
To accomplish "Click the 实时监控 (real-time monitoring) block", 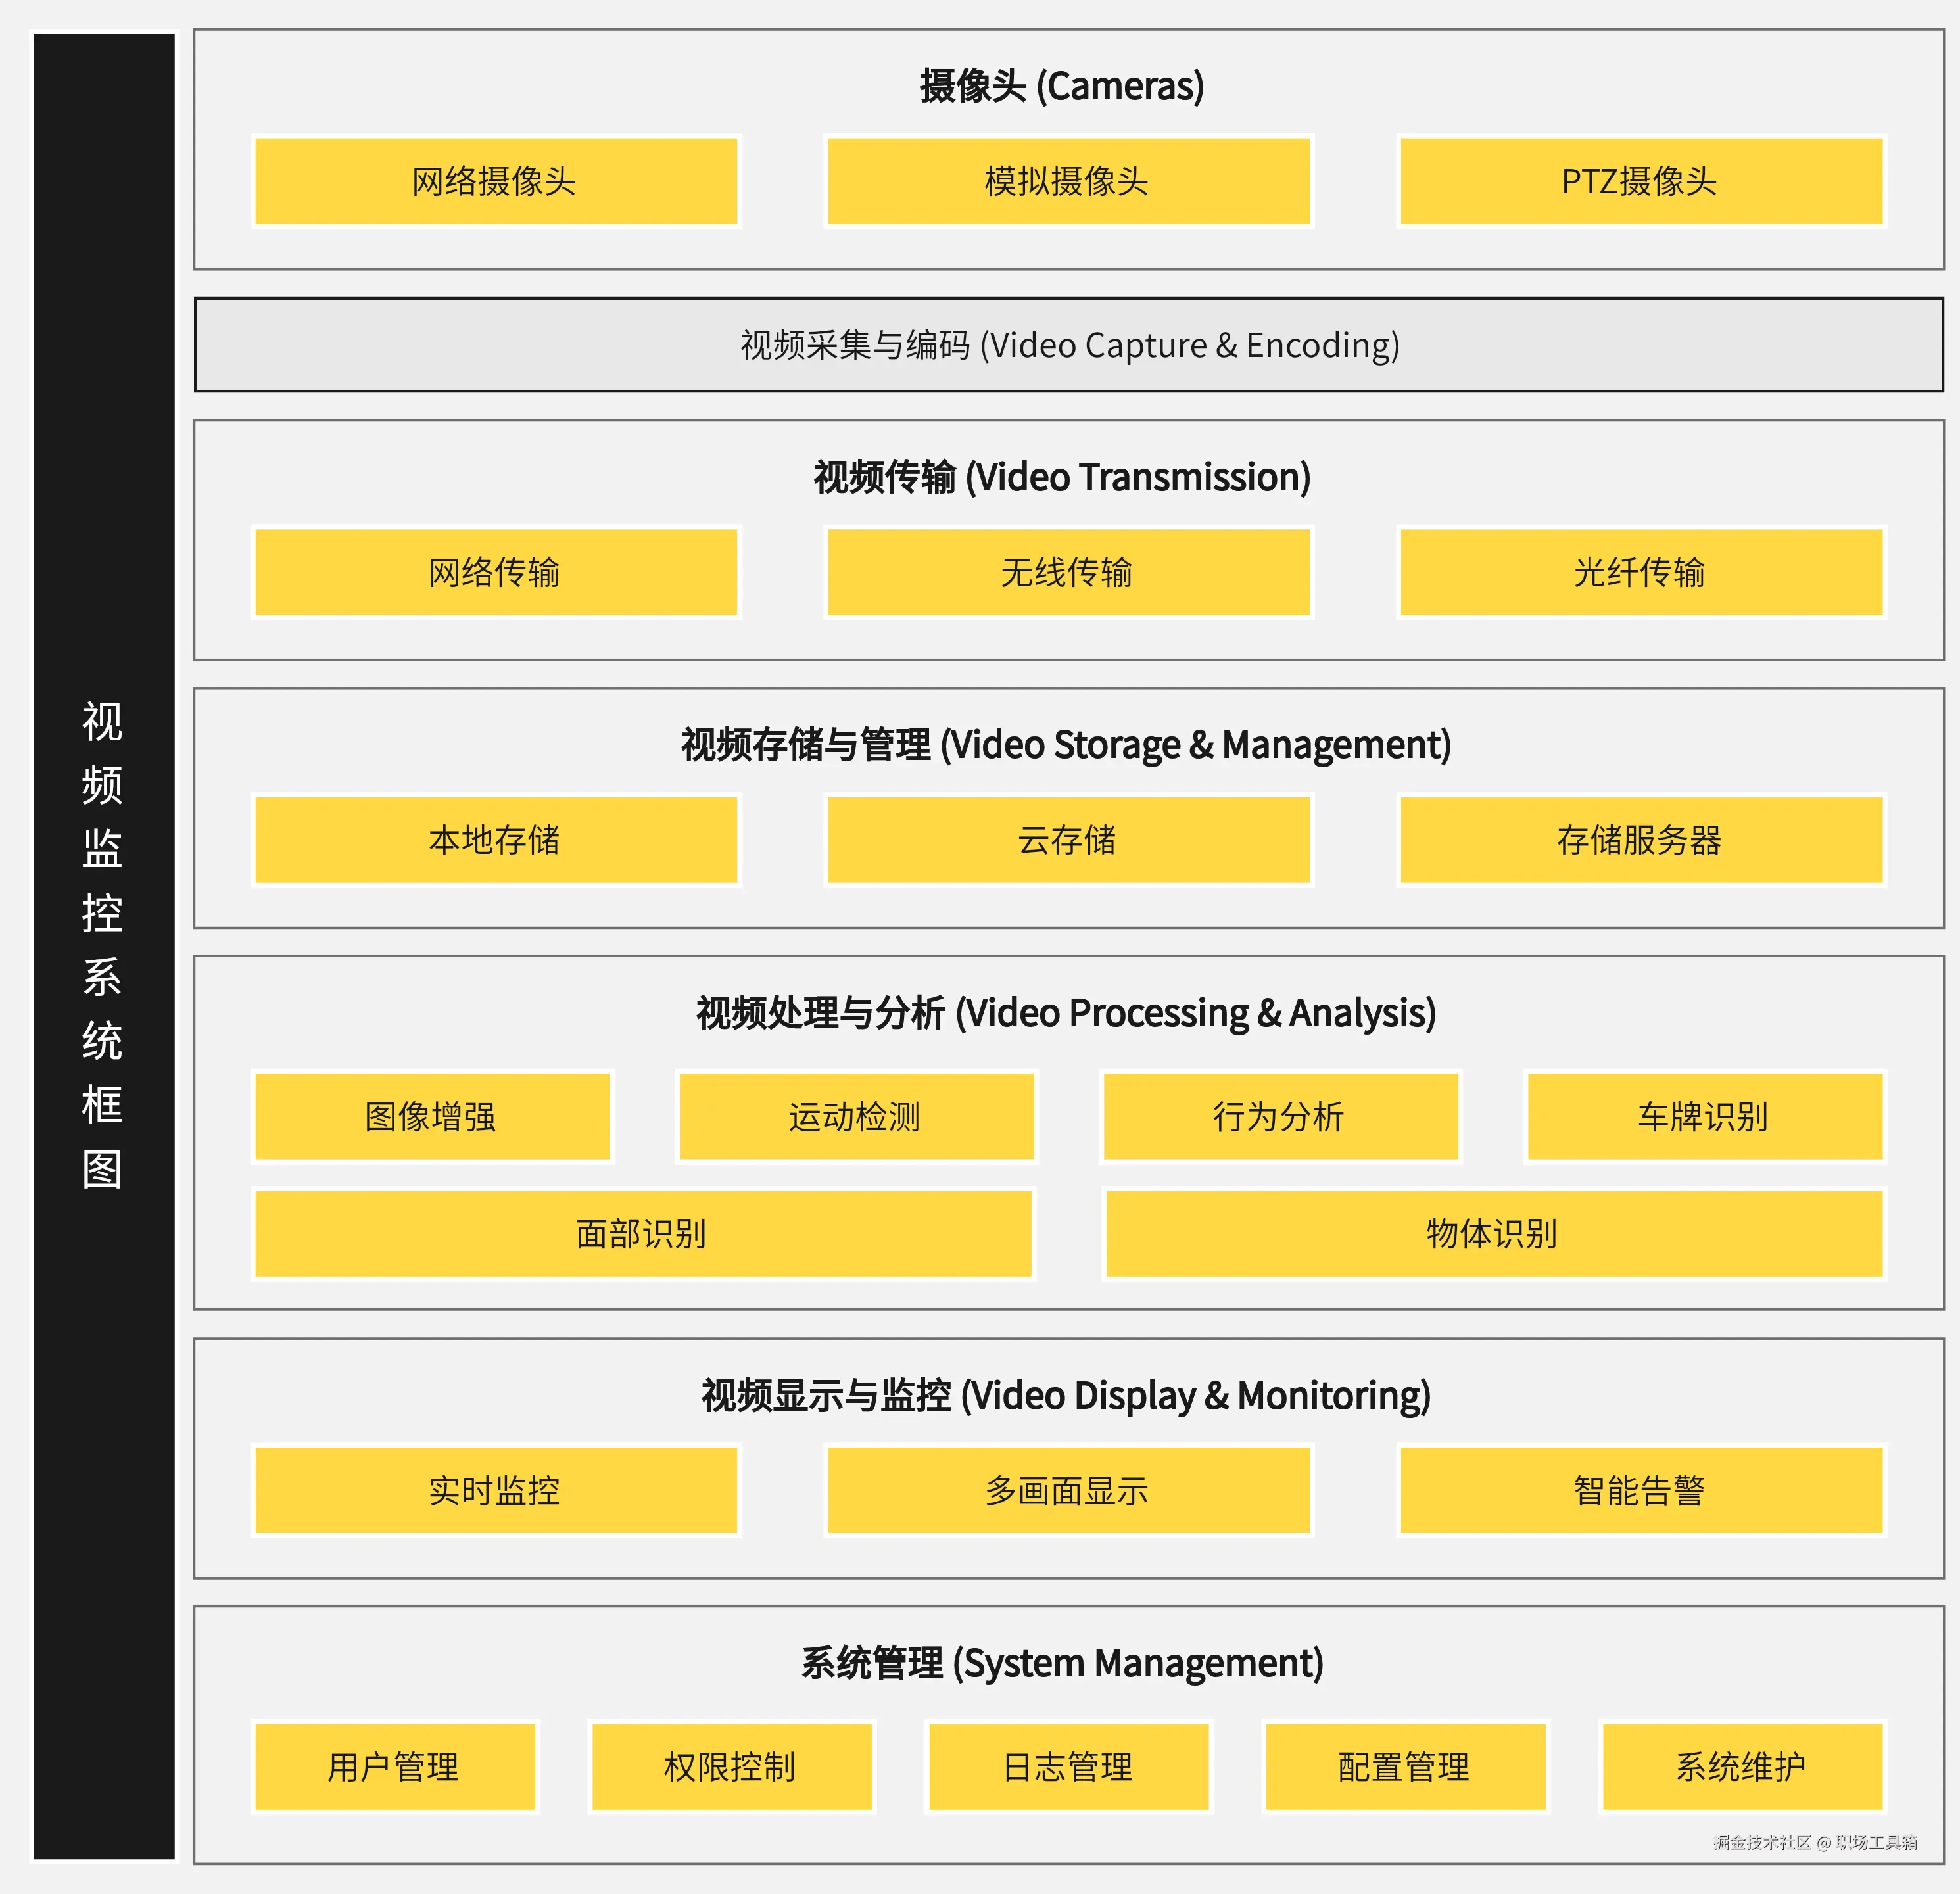I will coord(497,1491).
